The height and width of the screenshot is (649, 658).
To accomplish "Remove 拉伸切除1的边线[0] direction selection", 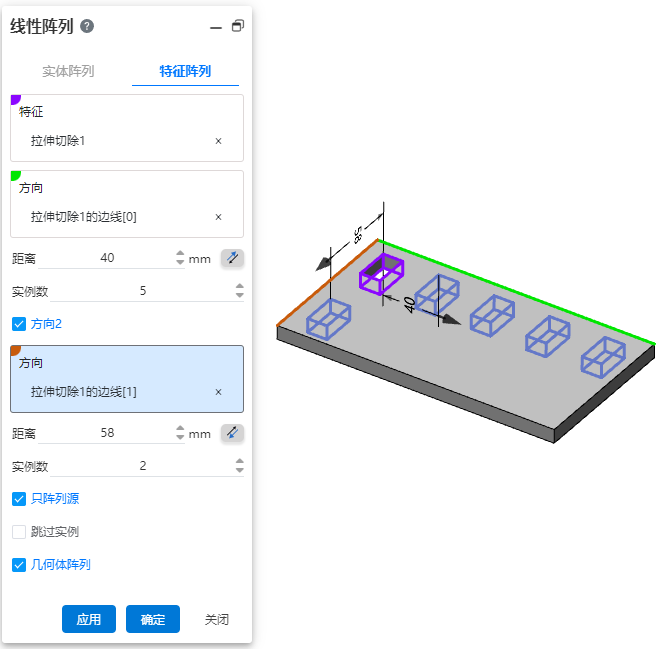I will pos(218,217).
